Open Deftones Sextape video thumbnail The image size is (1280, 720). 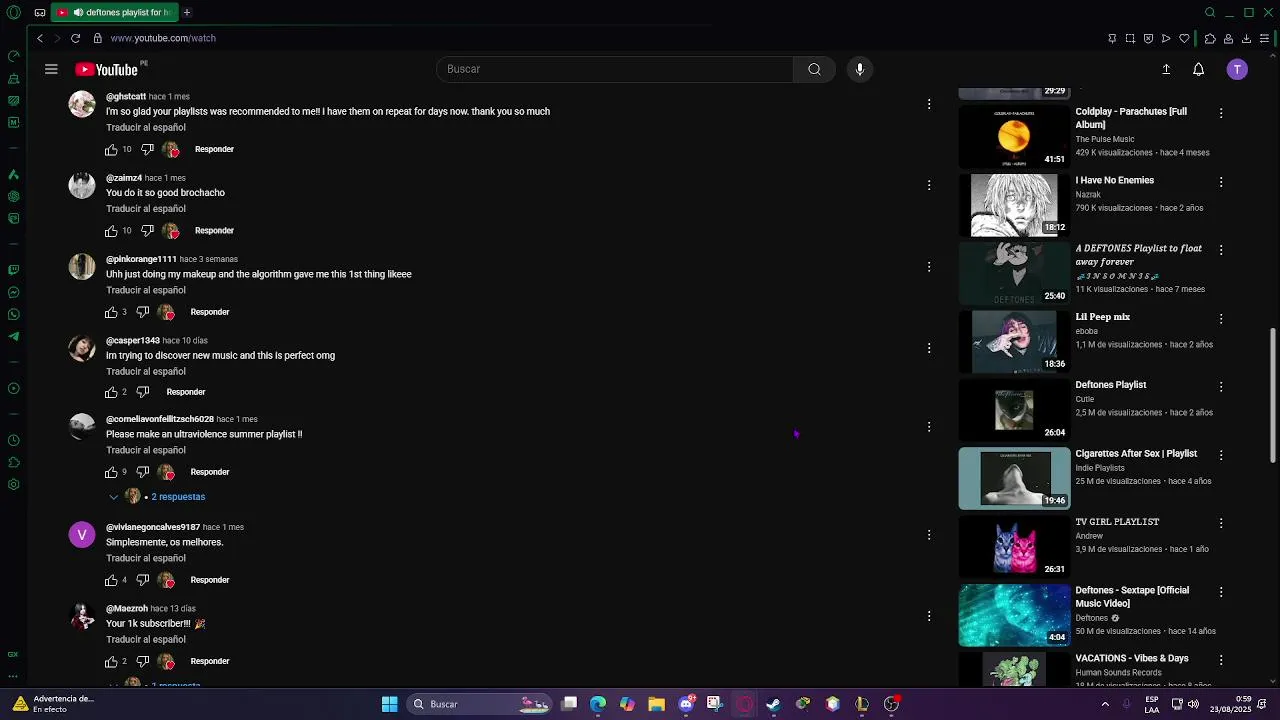click(x=1014, y=615)
